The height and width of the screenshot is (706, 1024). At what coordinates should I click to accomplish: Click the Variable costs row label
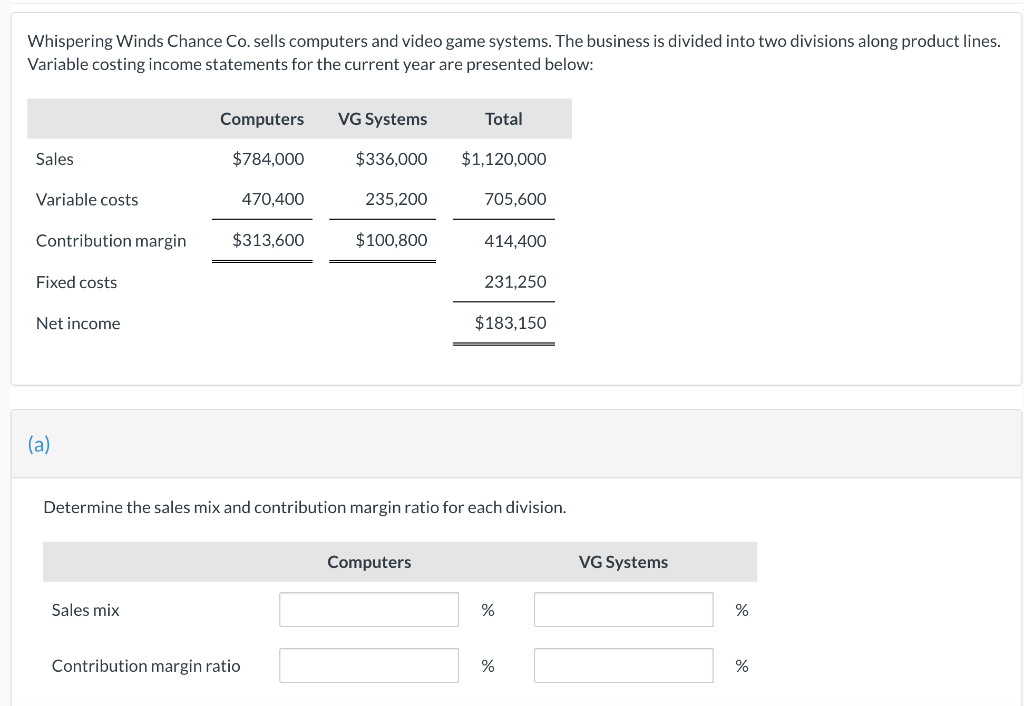pyautogui.click(x=87, y=200)
